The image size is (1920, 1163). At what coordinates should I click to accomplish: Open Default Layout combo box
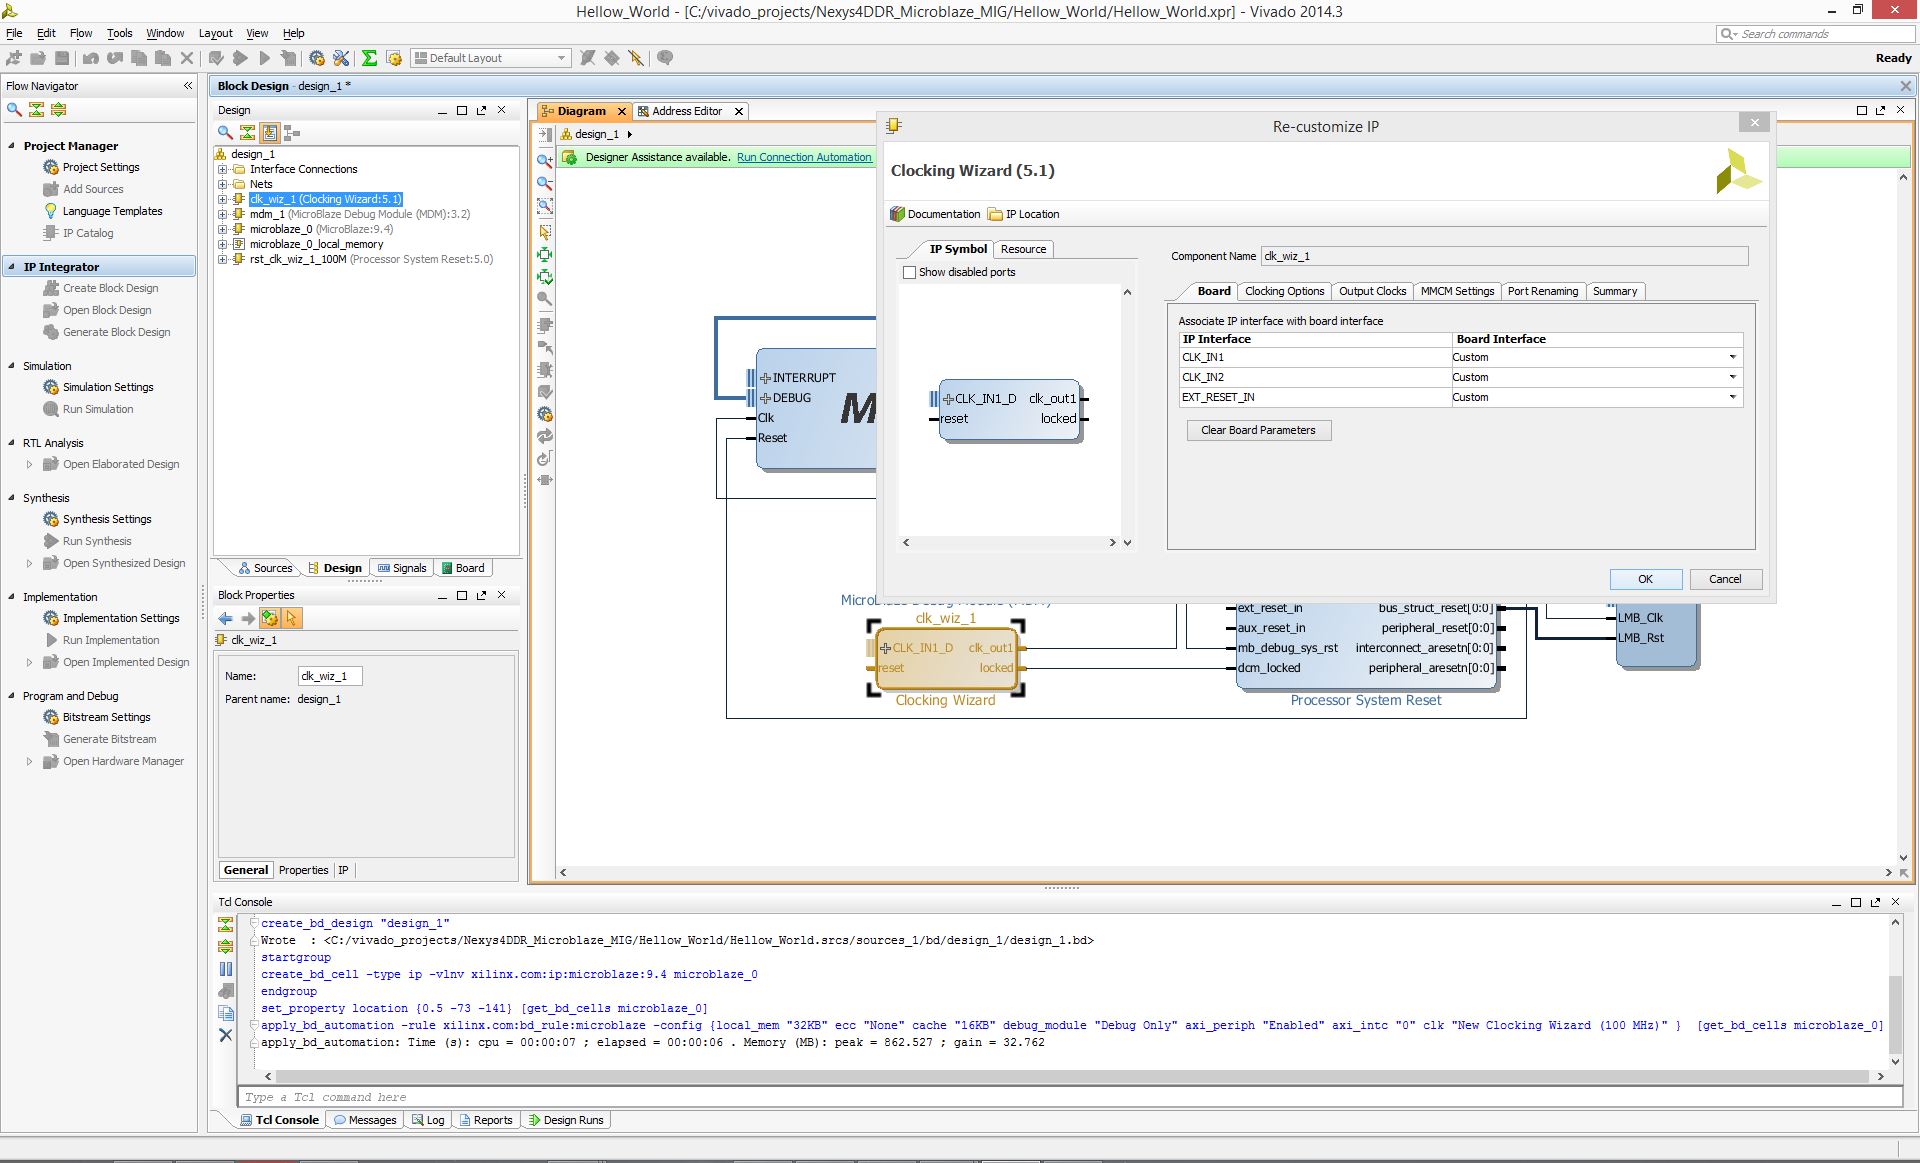[491, 58]
